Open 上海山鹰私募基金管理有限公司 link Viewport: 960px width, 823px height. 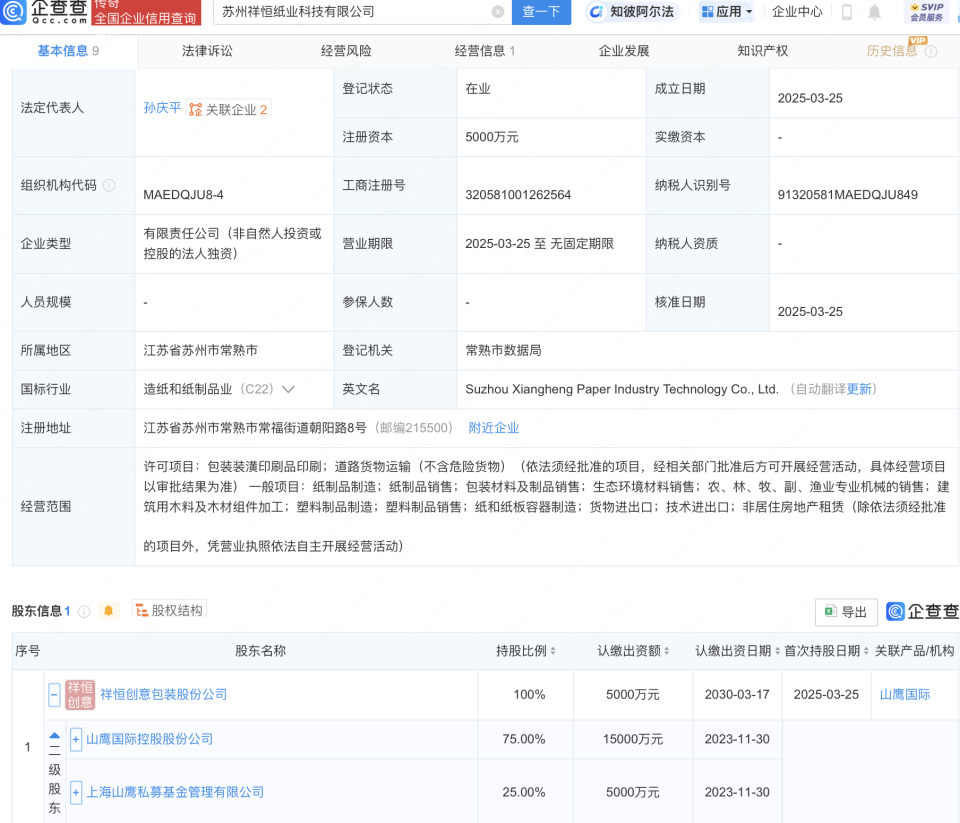pos(175,792)
